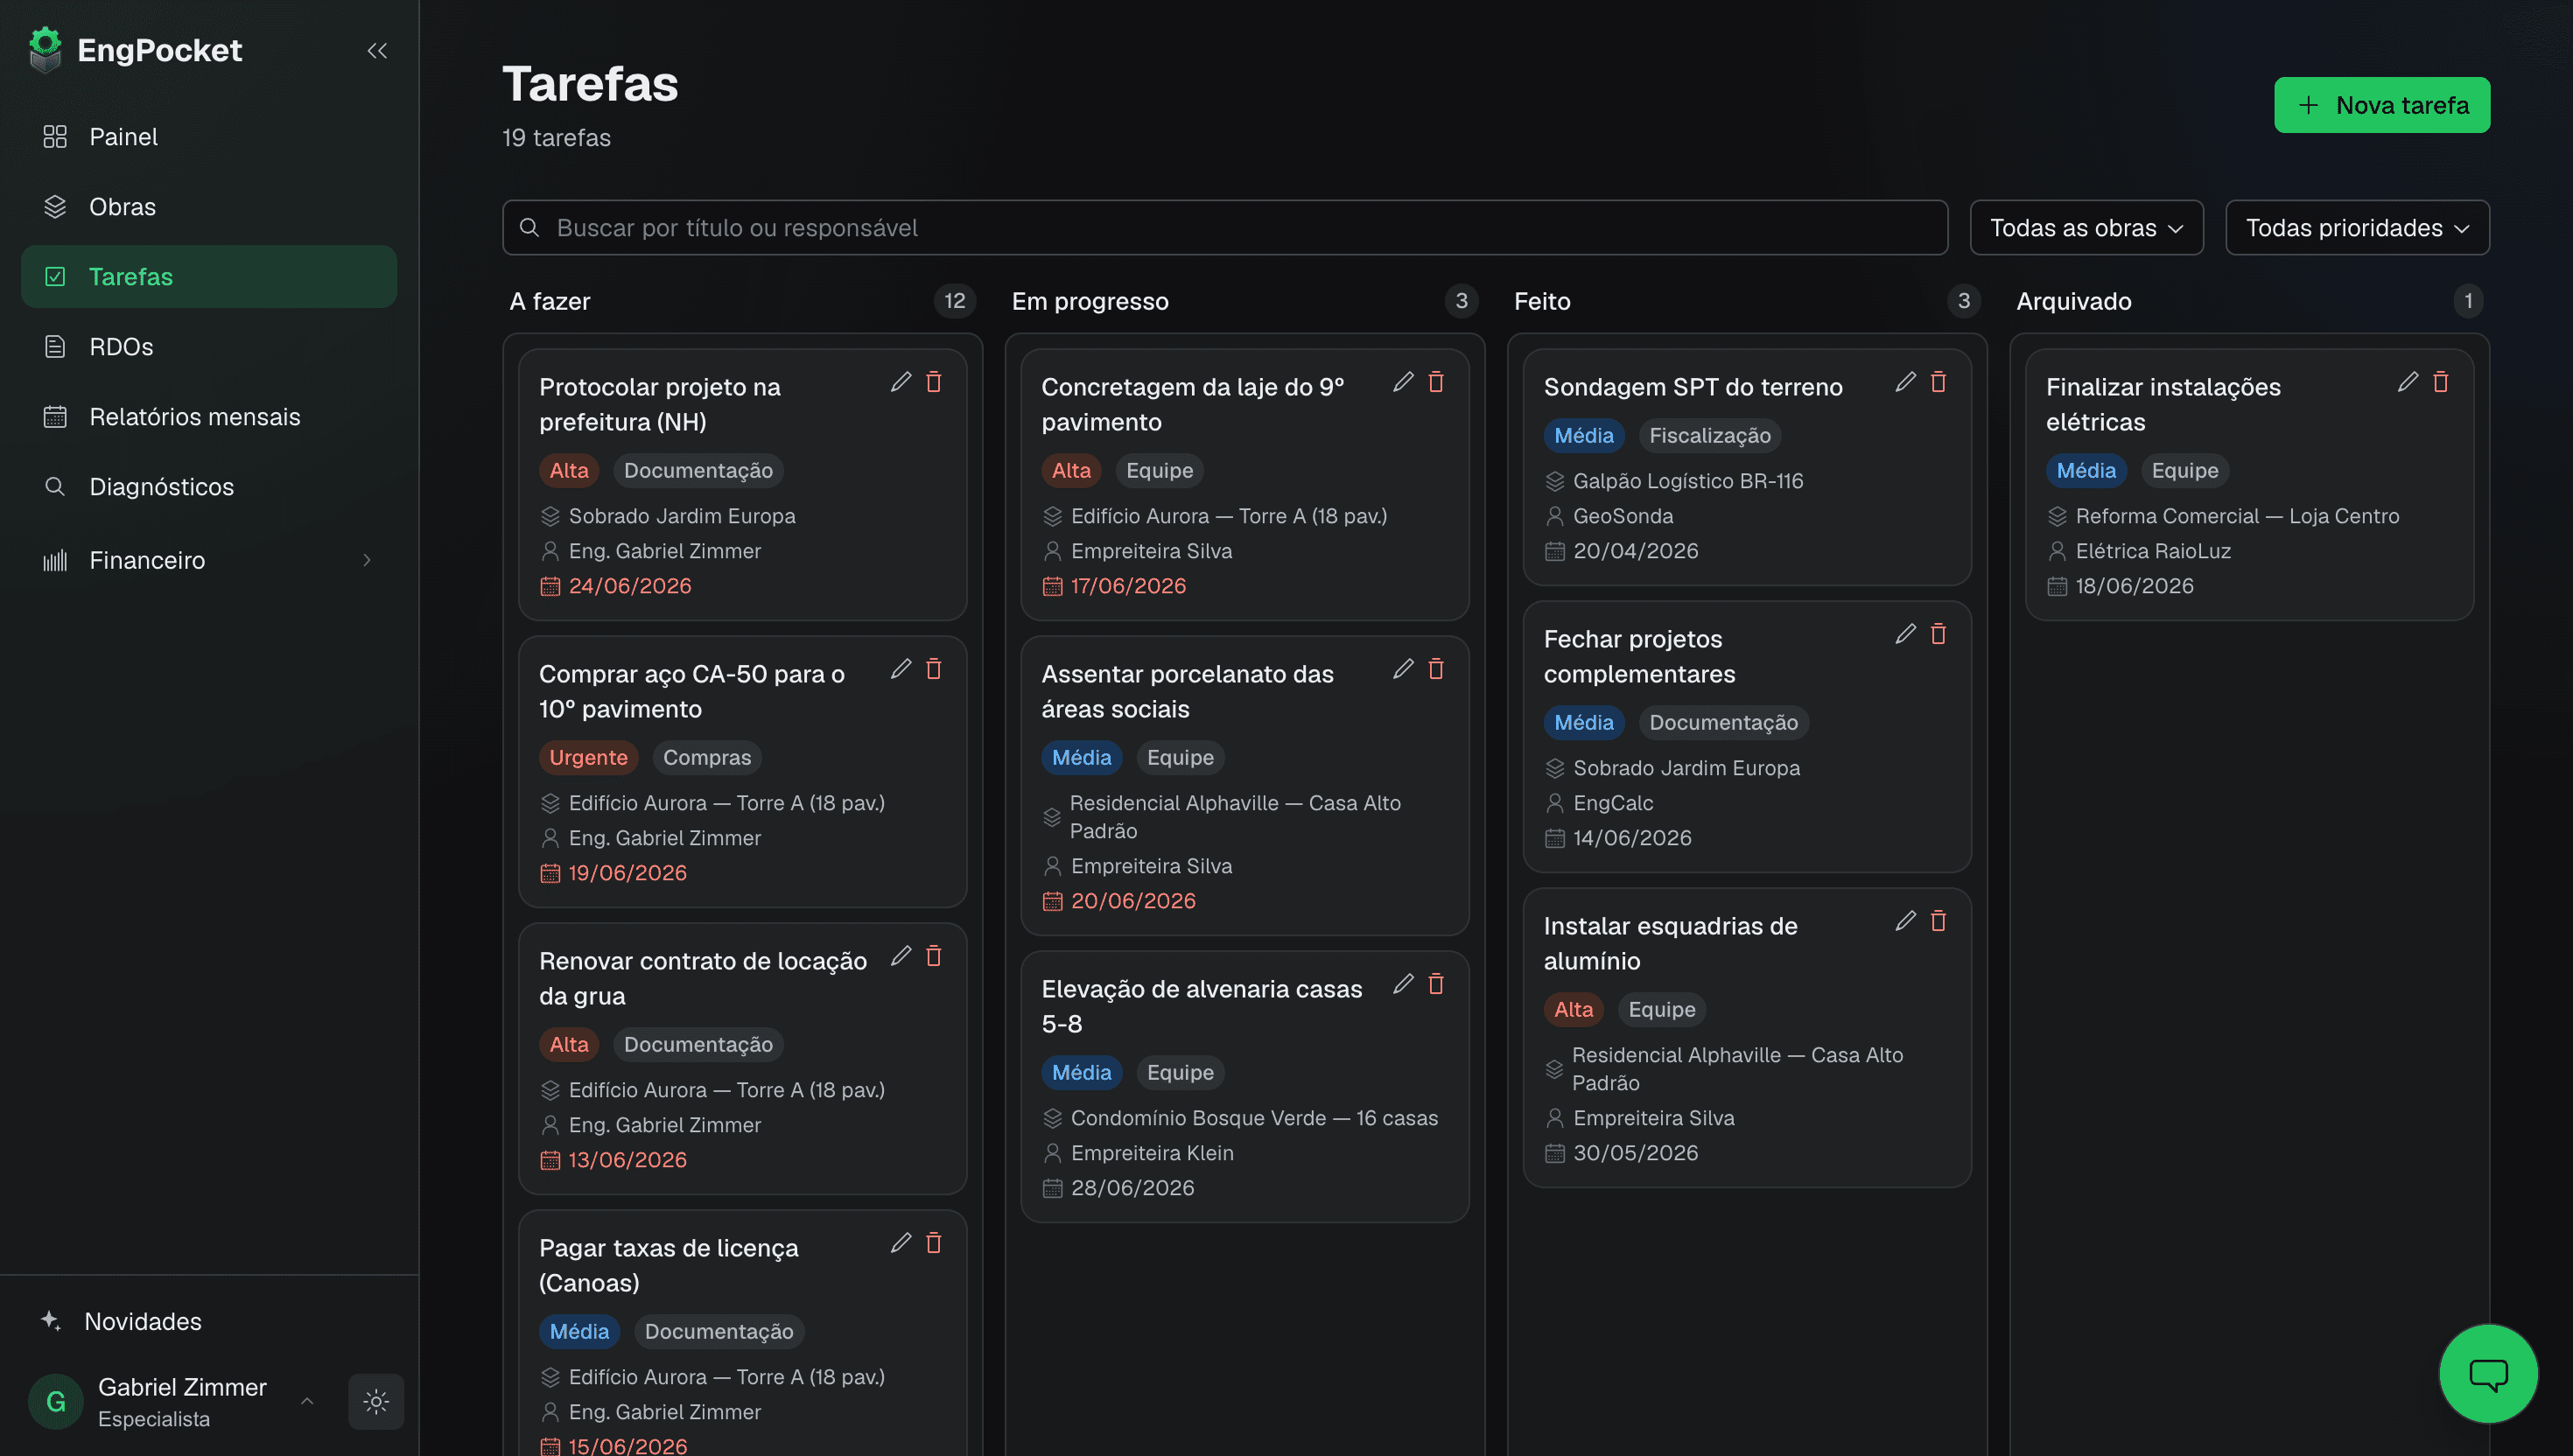Viewport: 2573px width, 1456px height.
Task: Delete the Fechar projetos complementares task
Action: pyautogui.click(x=1938, y=633)
